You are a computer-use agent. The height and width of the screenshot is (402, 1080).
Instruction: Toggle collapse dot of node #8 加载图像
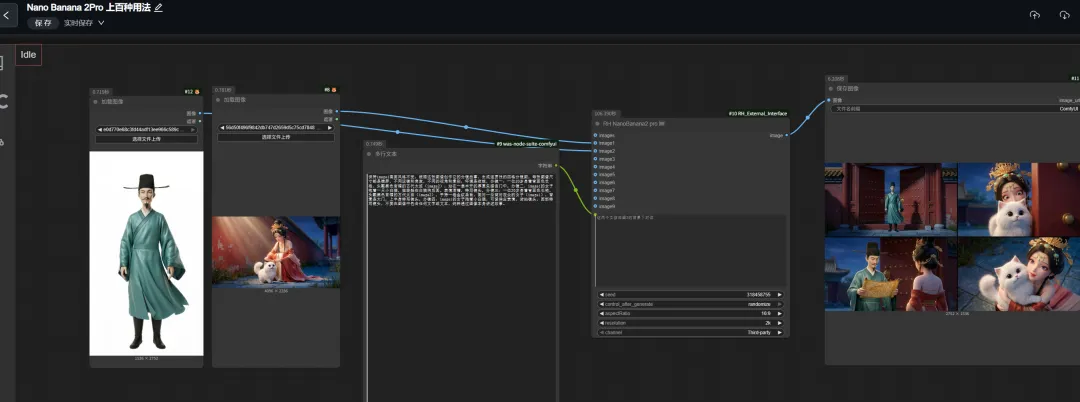click(218, 100)
